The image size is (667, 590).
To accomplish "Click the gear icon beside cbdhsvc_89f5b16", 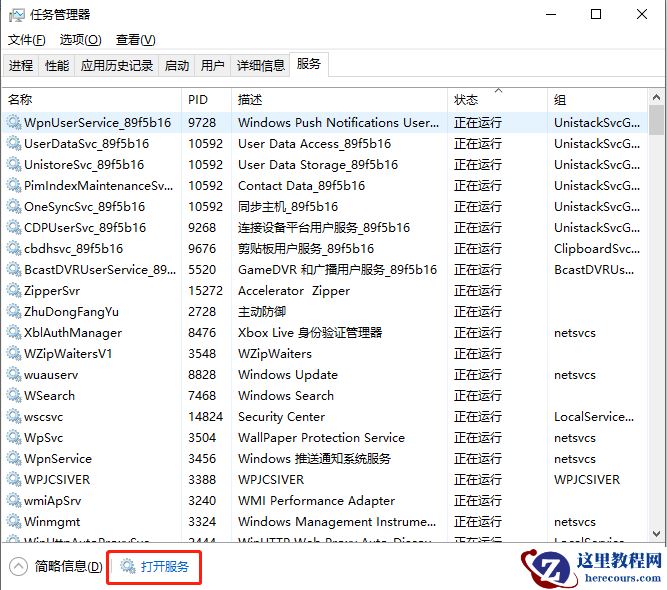I will coord(14,248).
